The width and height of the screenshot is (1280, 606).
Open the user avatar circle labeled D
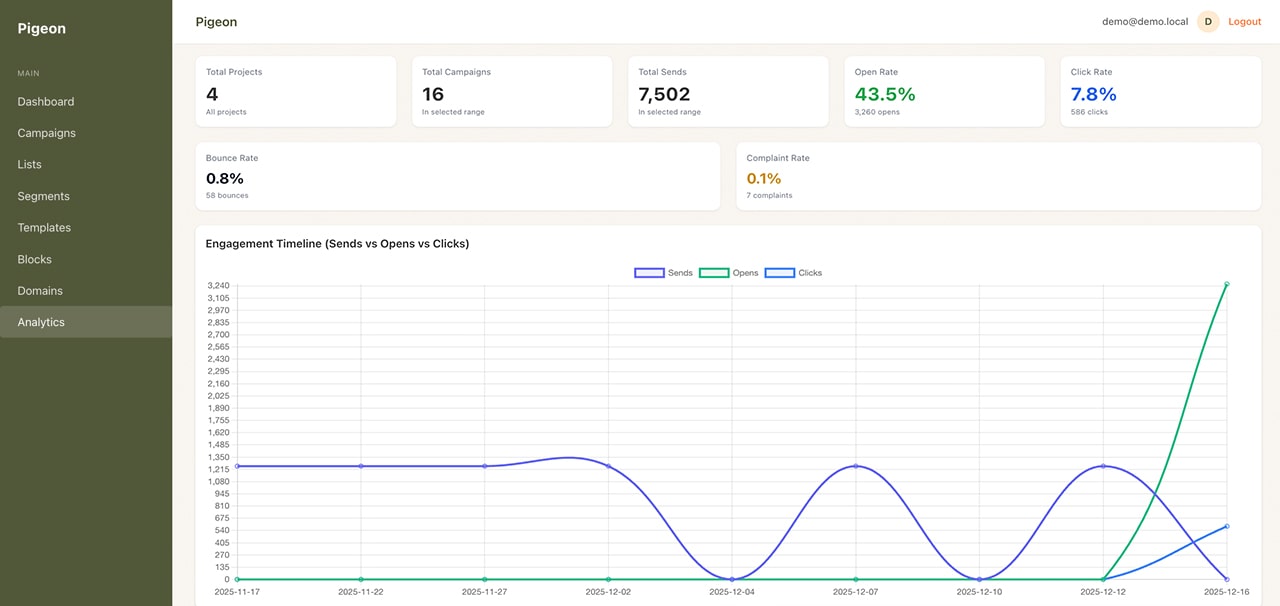point(1207,21)
